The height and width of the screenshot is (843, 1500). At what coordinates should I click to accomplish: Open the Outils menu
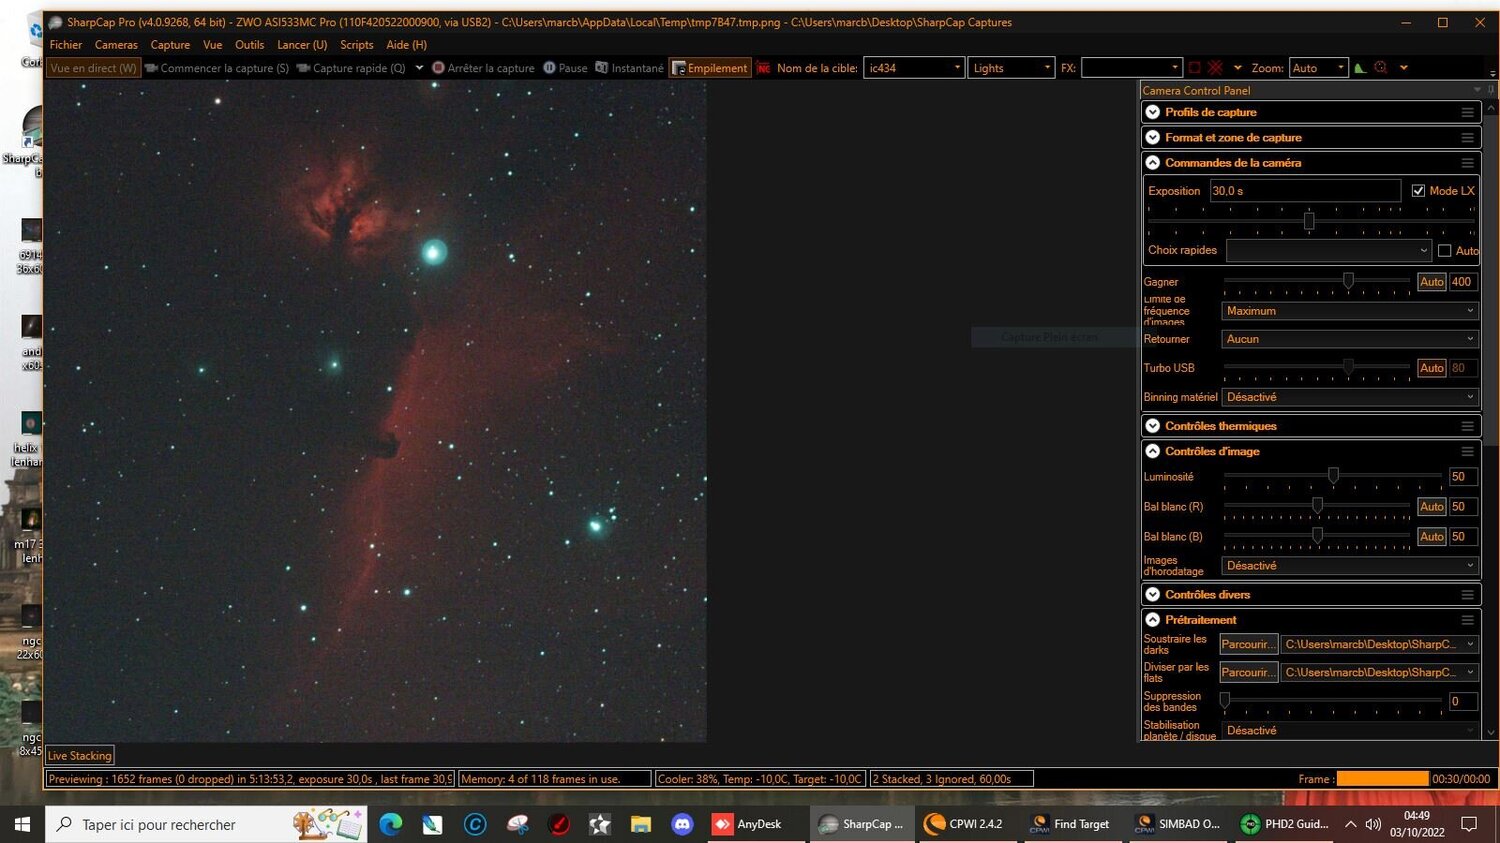click(249, 44)
